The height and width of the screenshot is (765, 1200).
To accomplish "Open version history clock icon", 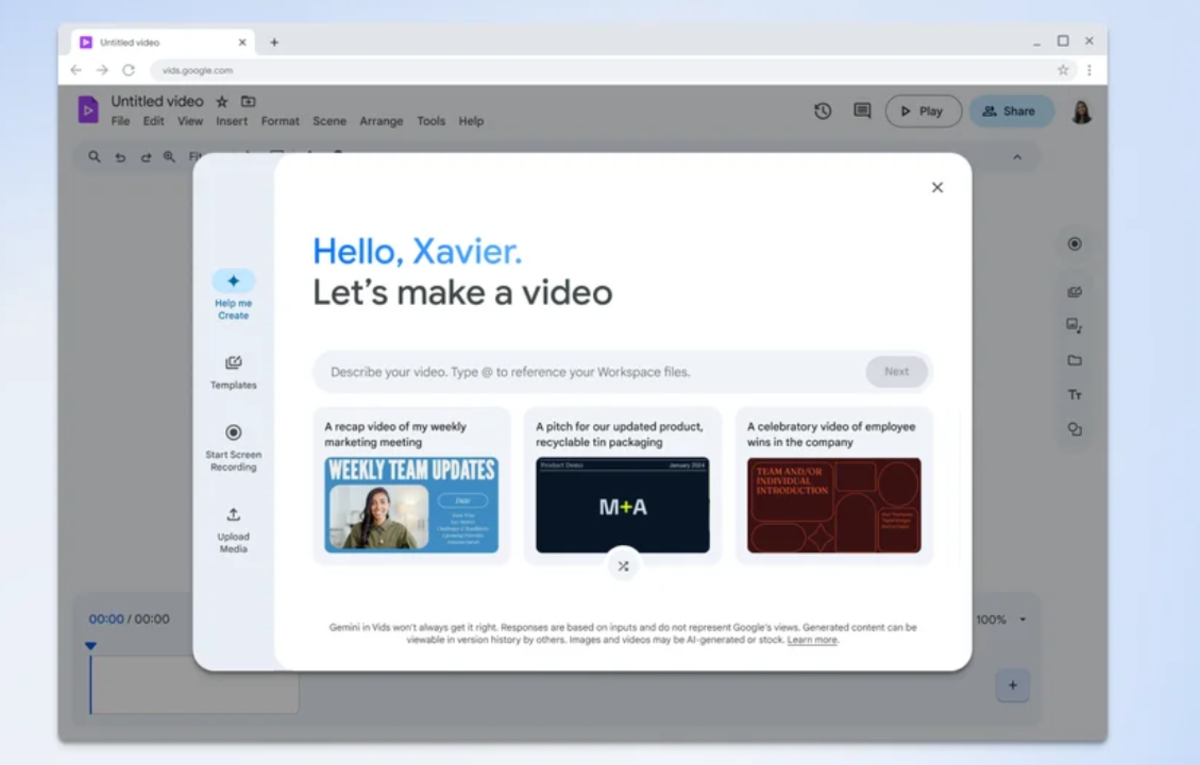I will [x=822, y=111].
